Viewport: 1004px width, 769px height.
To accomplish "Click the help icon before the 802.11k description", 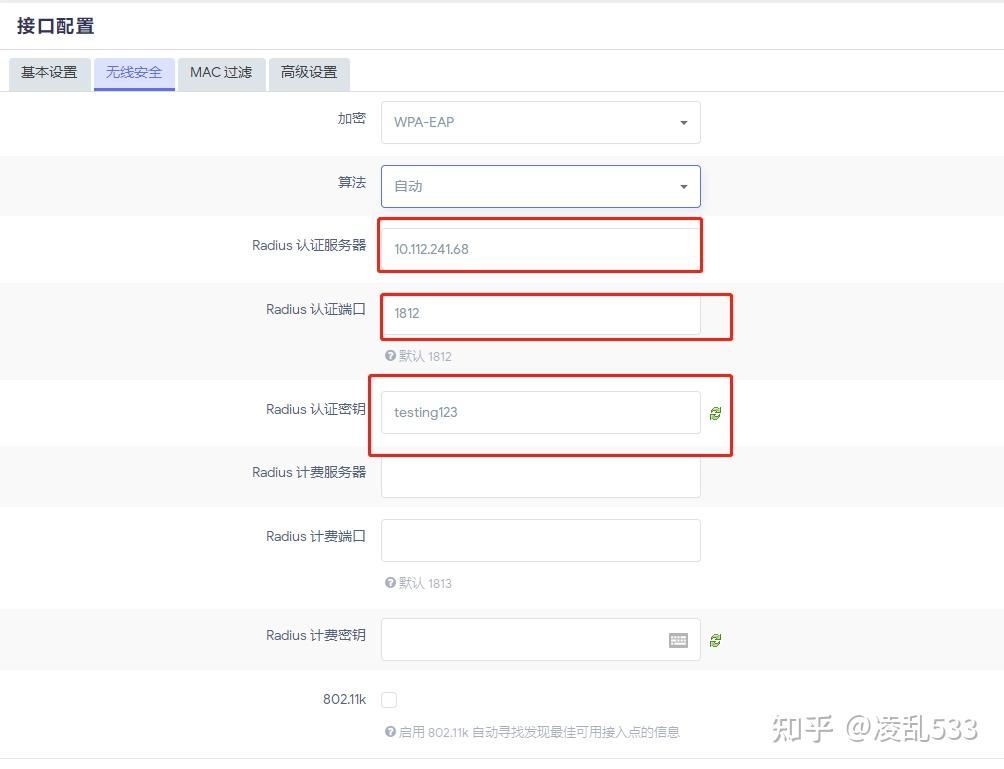I will [x=389, y=732].
